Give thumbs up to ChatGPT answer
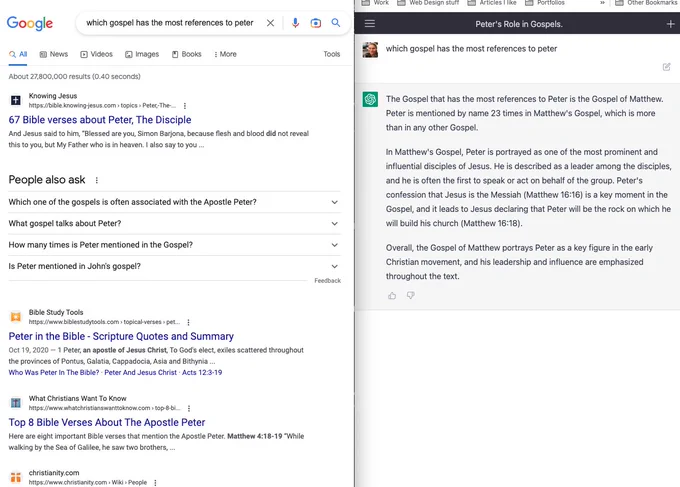Viewport: 680px width, 487px height. 392,296
